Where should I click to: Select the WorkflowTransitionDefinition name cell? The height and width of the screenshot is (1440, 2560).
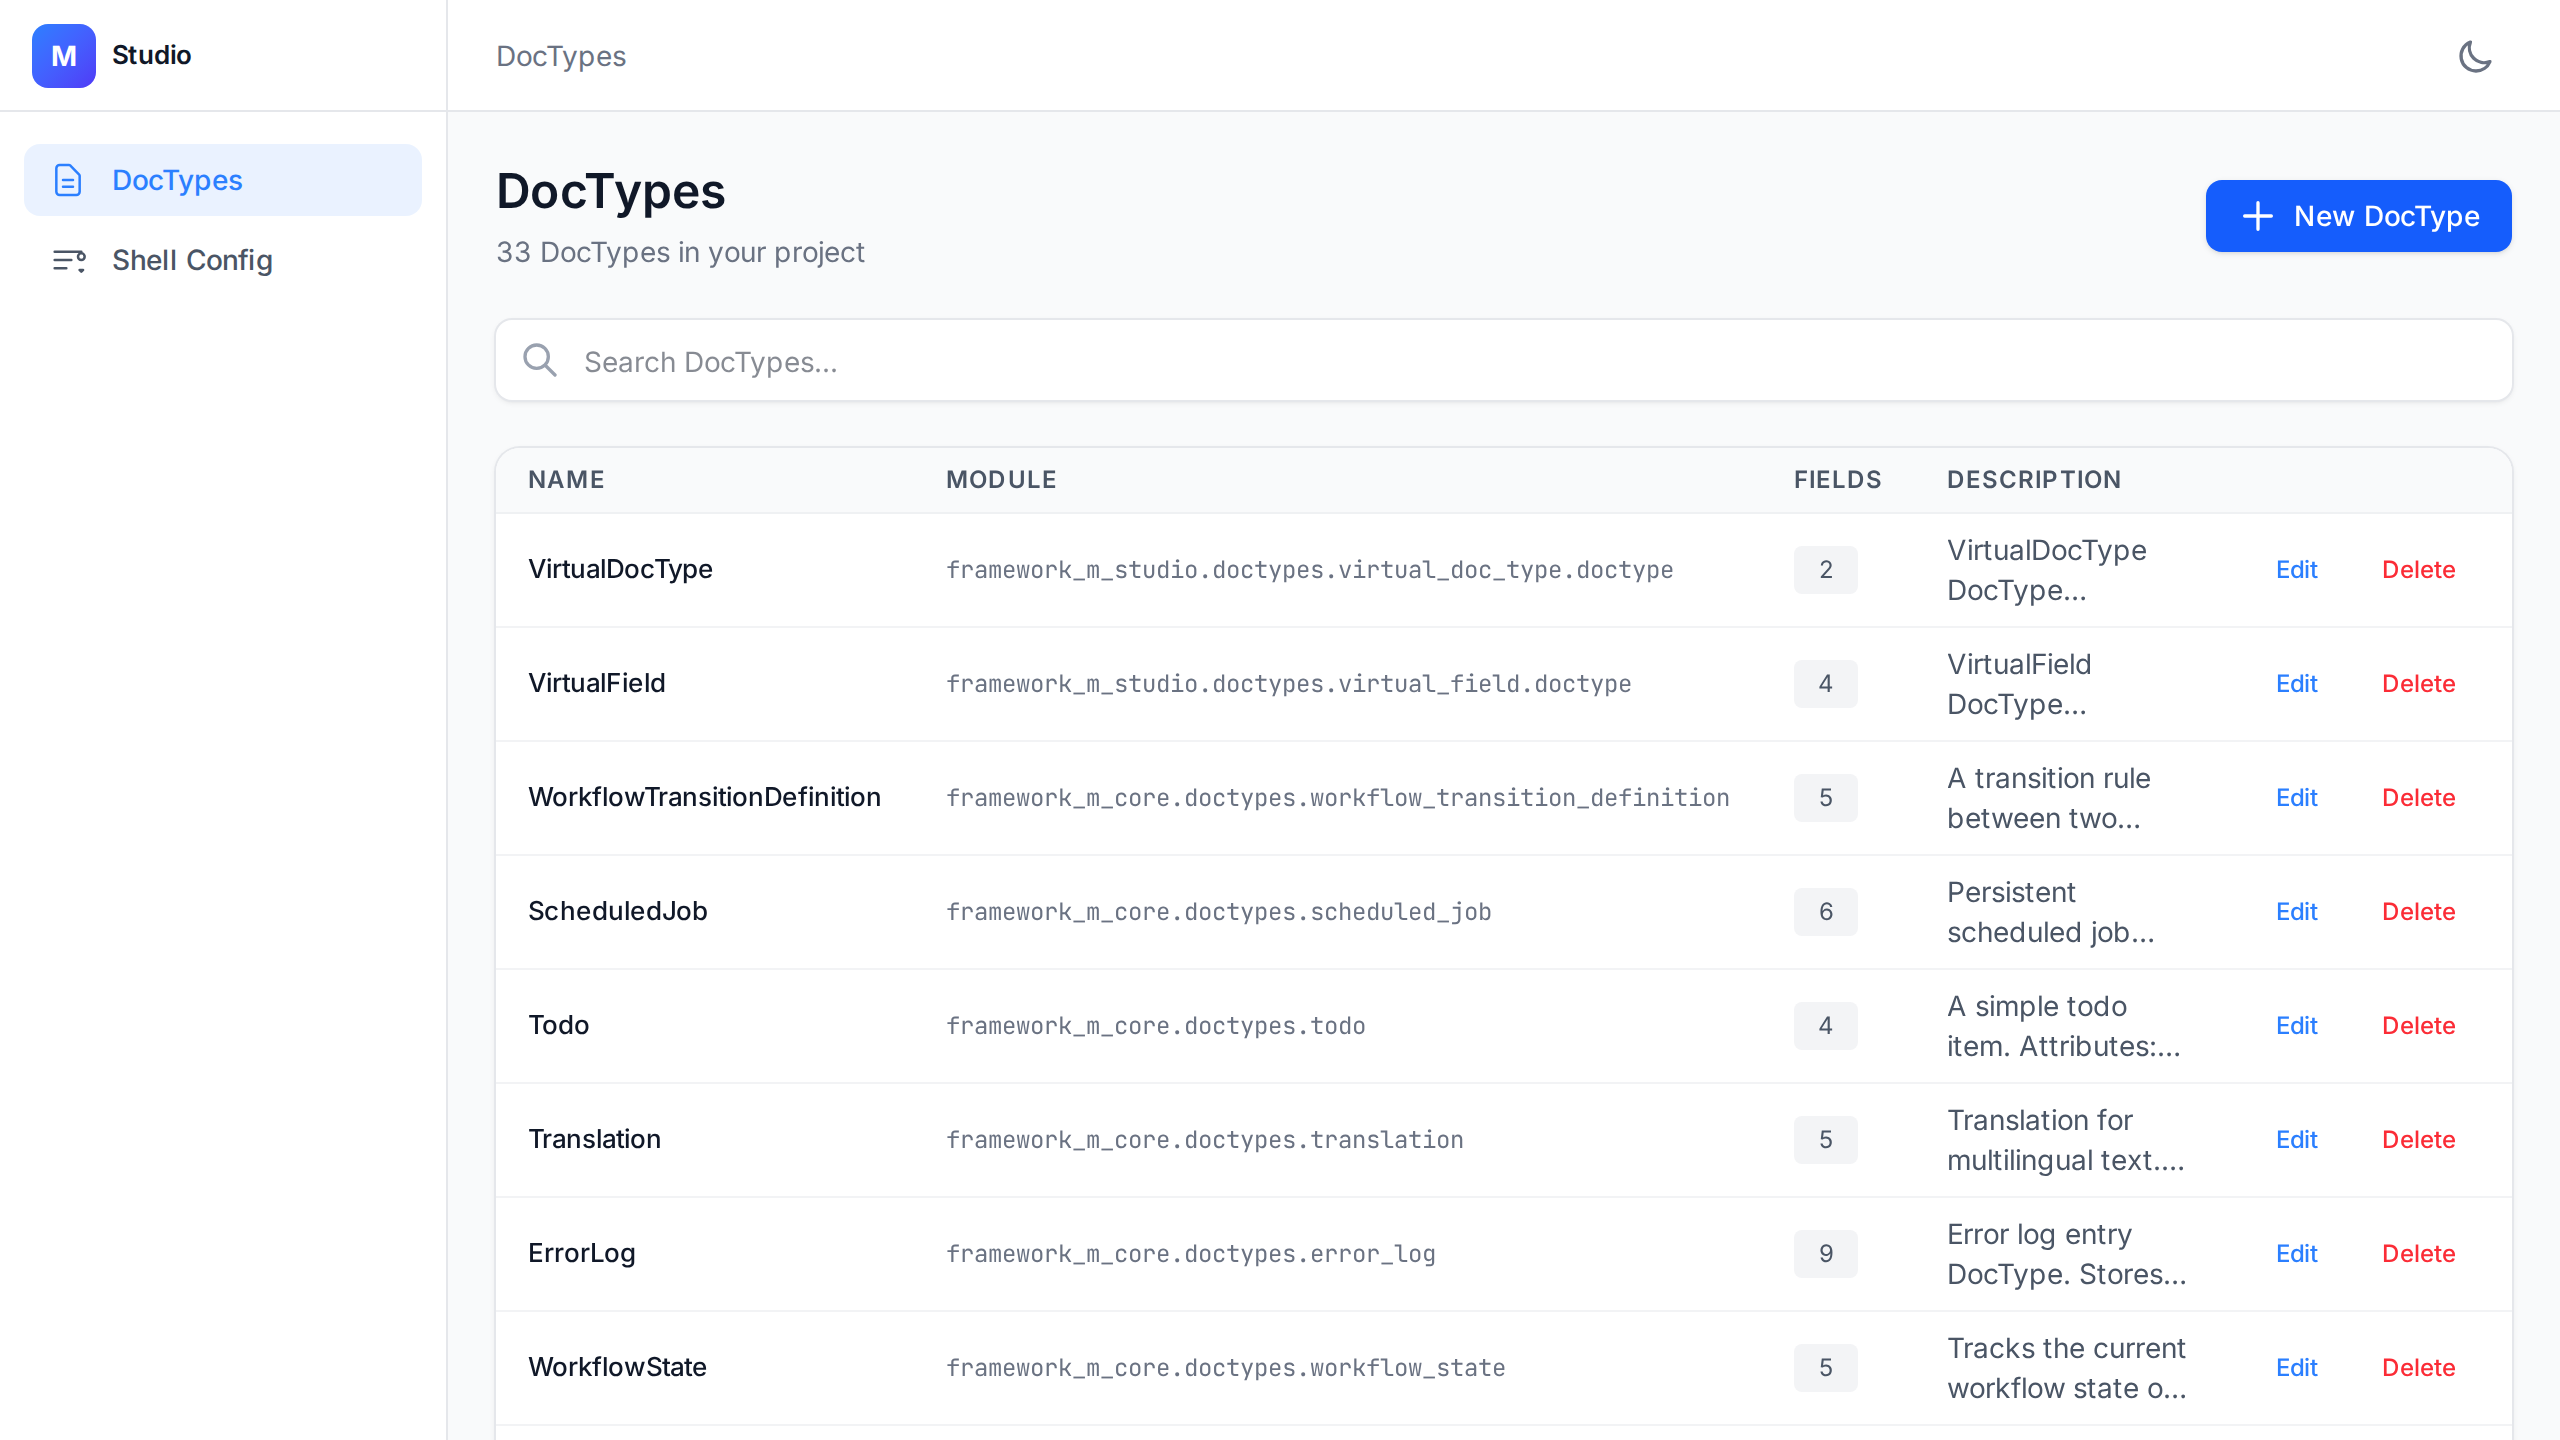(704, 797)
